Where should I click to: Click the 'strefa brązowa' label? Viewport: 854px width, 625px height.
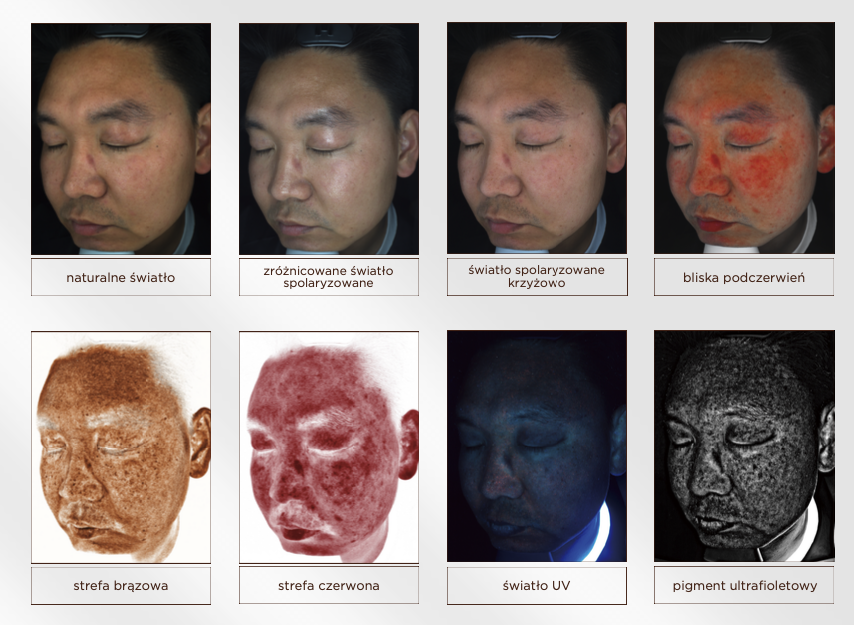120,586
